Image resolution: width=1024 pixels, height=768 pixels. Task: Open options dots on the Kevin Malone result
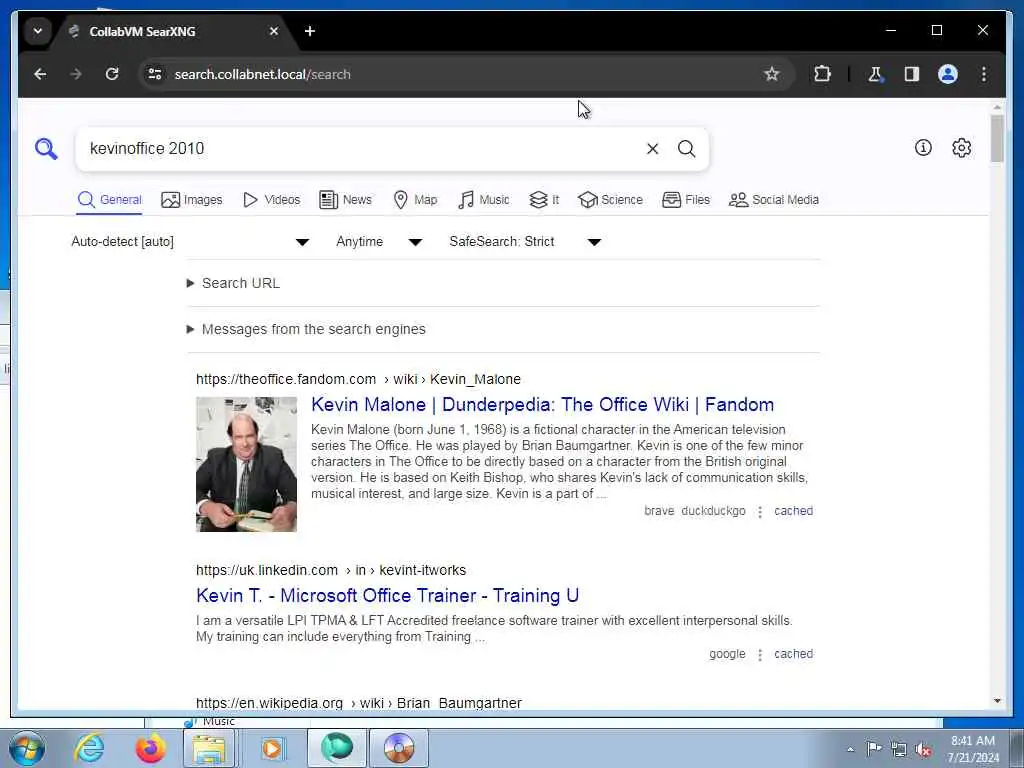click(760, 512)
